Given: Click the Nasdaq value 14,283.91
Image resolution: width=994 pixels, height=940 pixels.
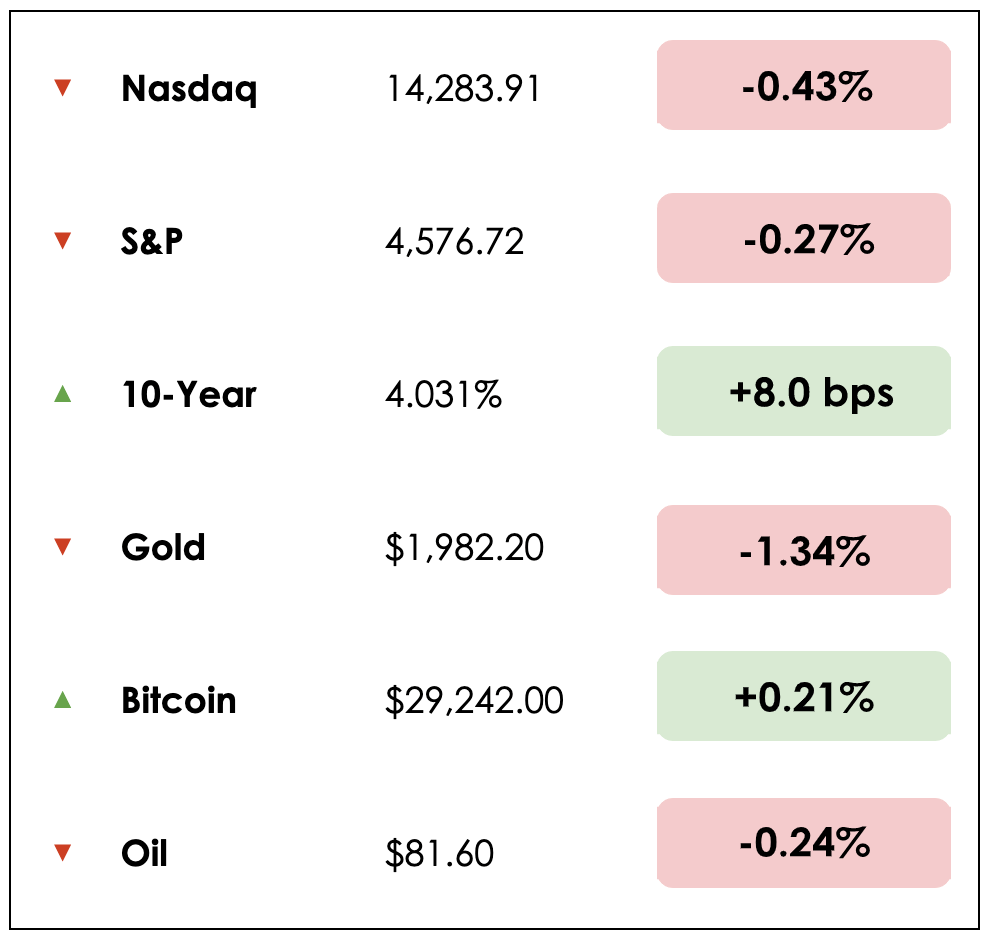Looking at the screenshot, I should [x=463, y=90].
